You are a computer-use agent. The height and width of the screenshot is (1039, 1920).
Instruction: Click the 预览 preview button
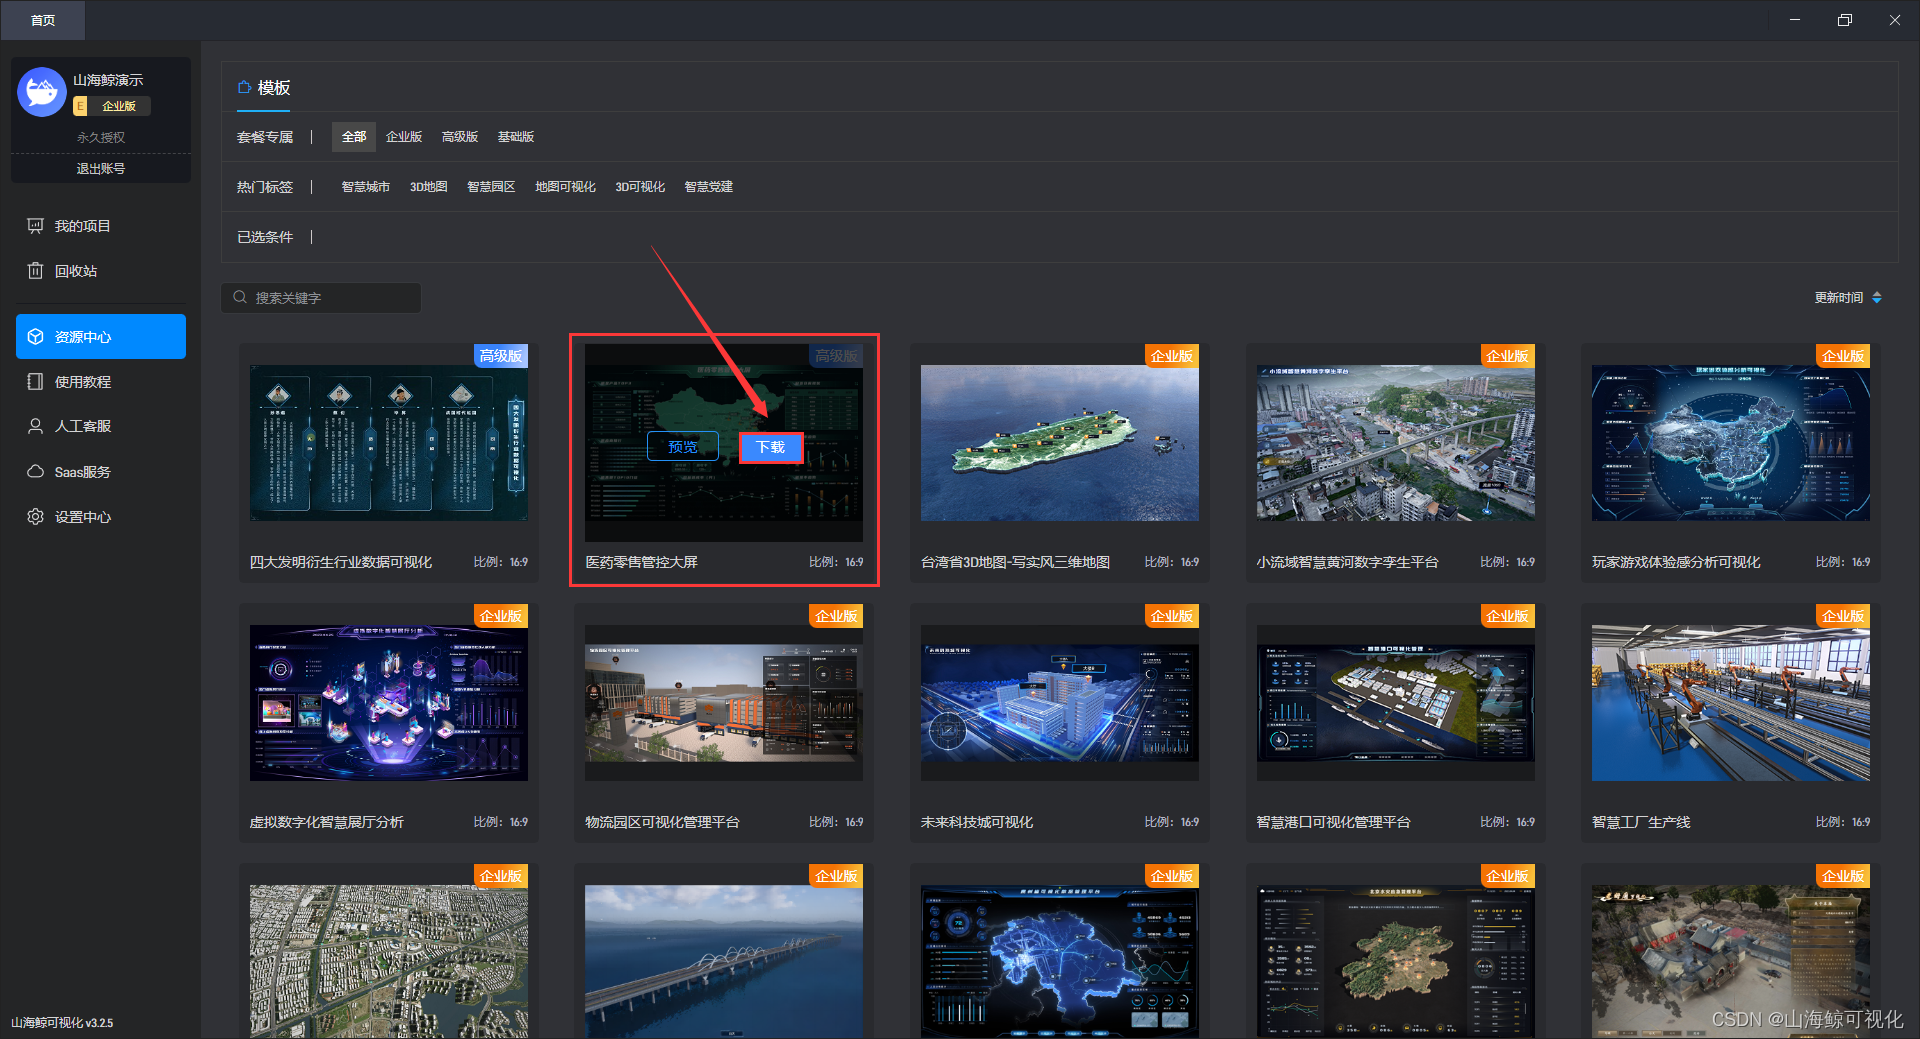pyautogui.click(x=683, y=447)
